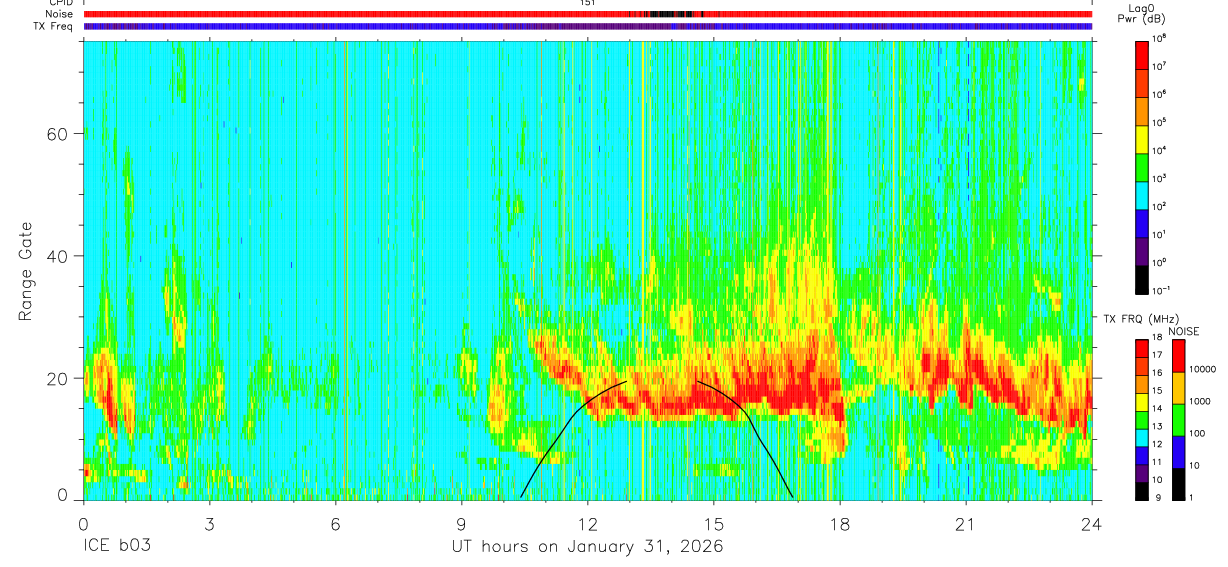Image resolution: width=1228 pixels, height=567 pixels.
Task: Click UT hours tick label '9'
Action: 461,523
